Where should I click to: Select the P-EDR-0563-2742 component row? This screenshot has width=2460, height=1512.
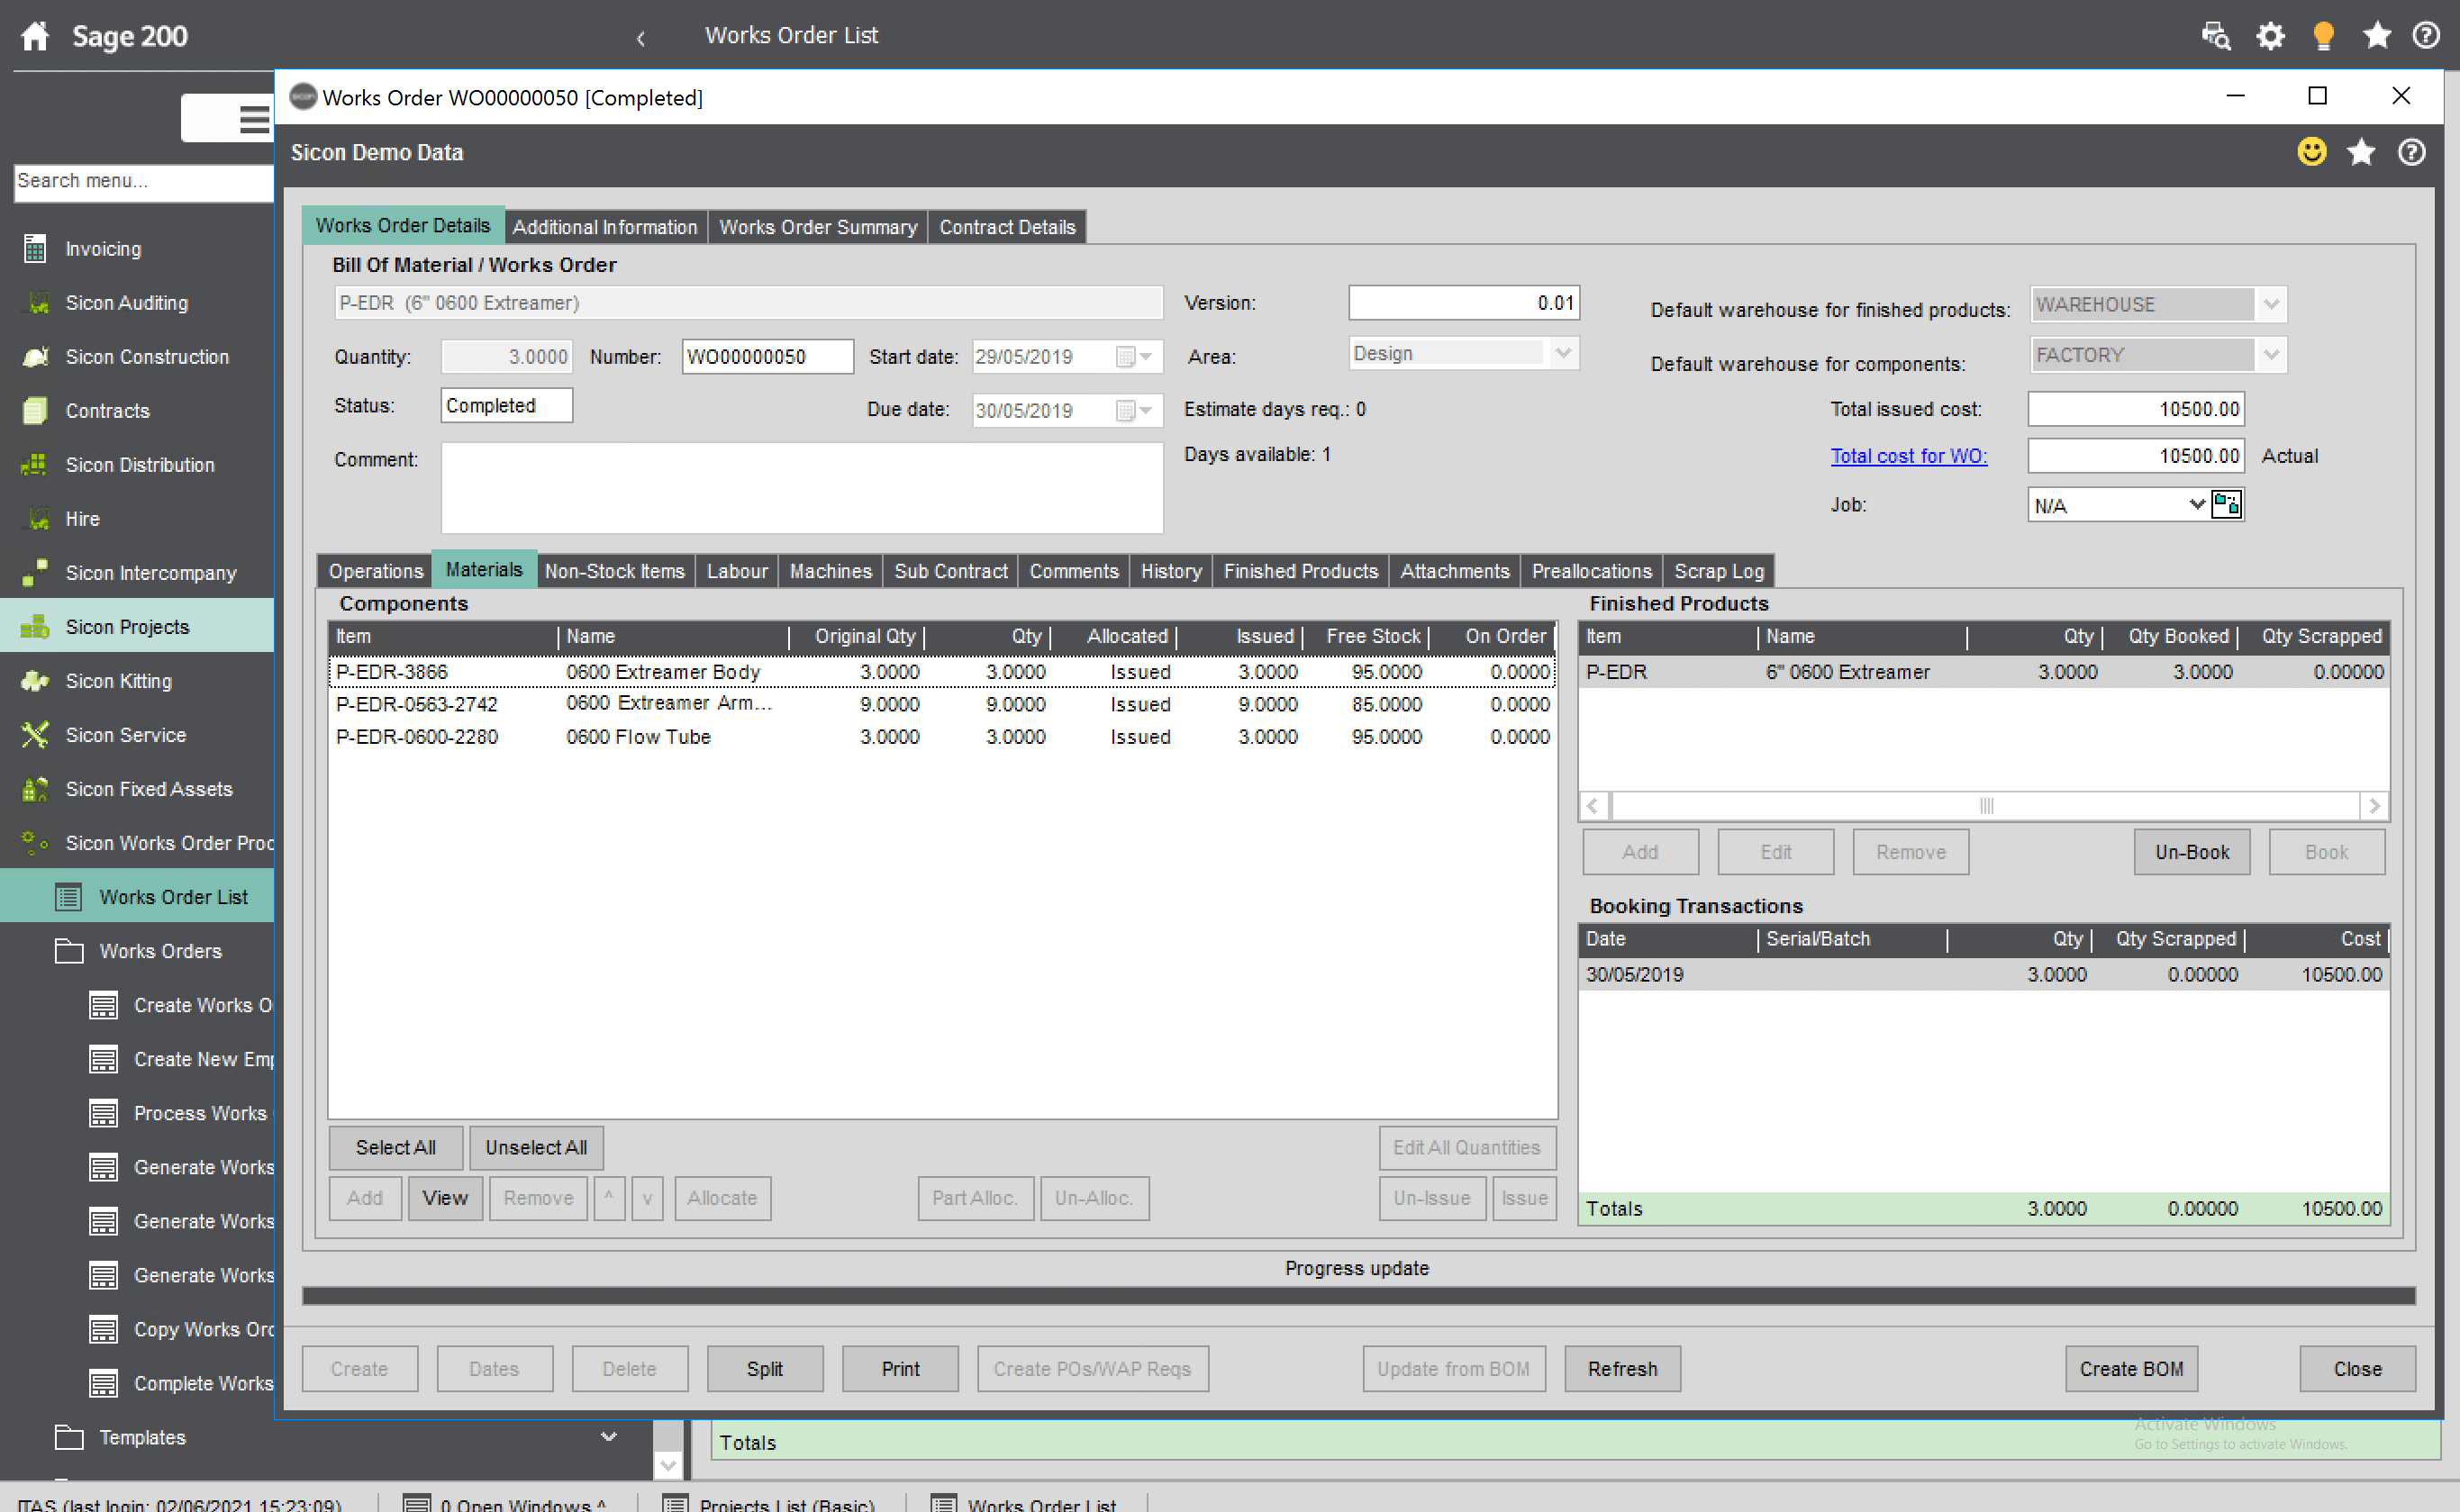click(942, 704)
